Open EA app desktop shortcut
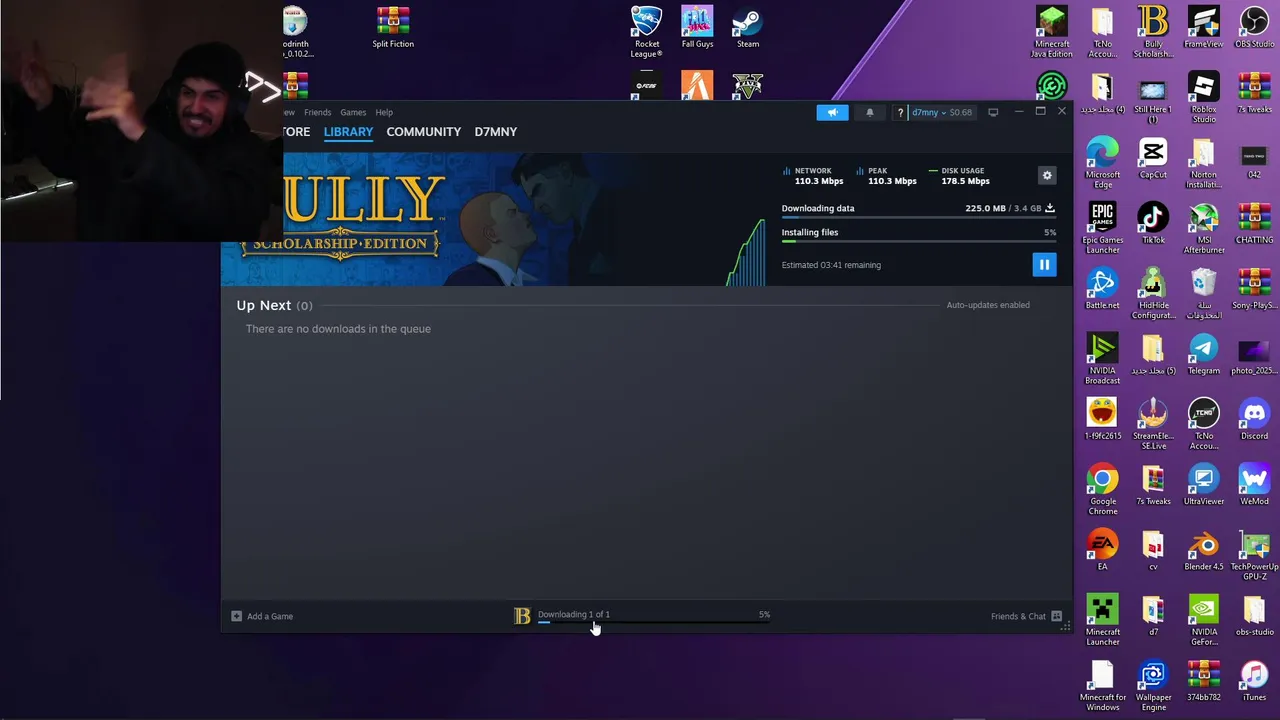The width and height of the screenshot is (1280, 720). pyautogui.click(x=1102, y=550)
